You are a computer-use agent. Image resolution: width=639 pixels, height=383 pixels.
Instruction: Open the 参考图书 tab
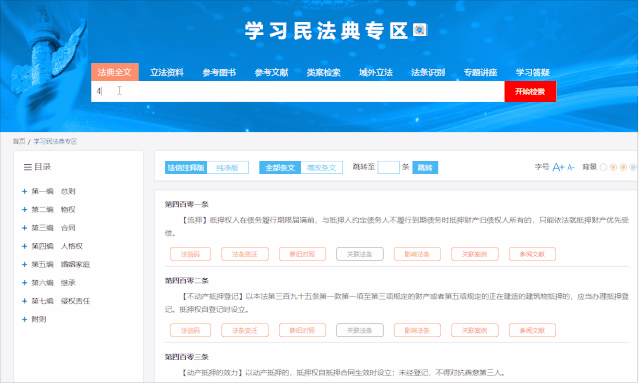tap(219, 73)
